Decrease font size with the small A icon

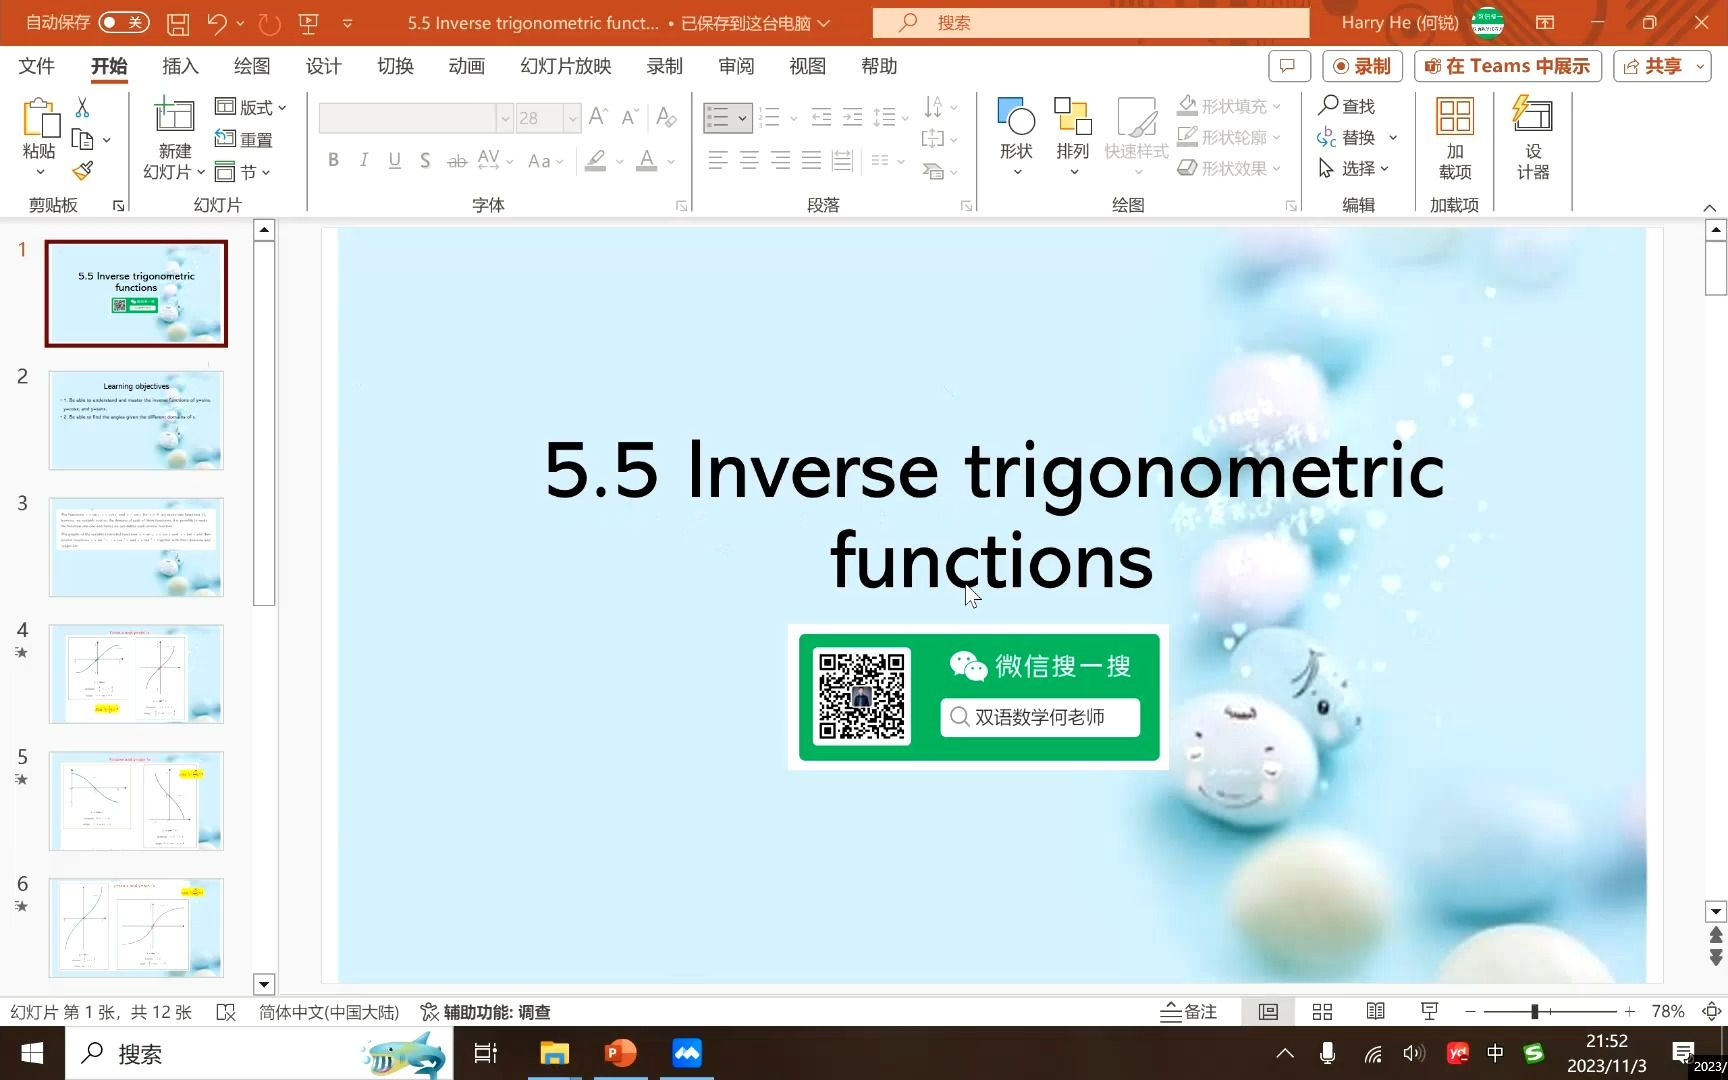[629, 117]
